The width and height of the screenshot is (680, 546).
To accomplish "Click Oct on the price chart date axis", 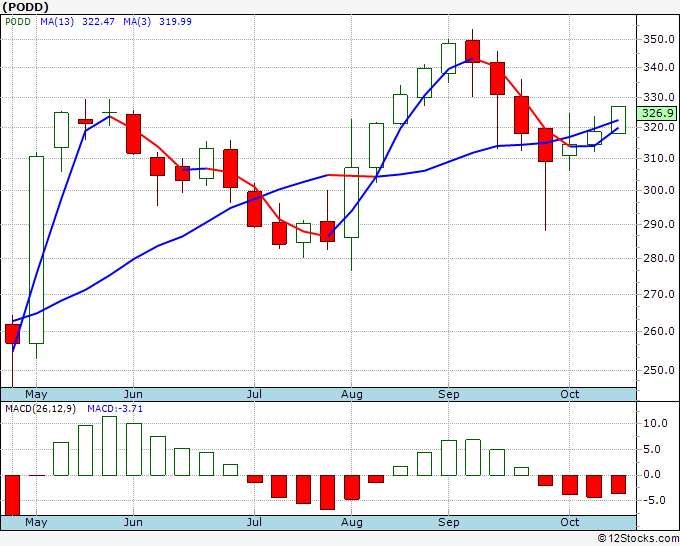I will (x=569, y=394).
